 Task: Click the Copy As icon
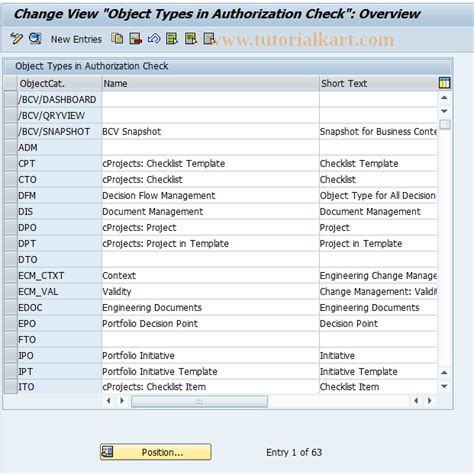[x=117, y=39]
